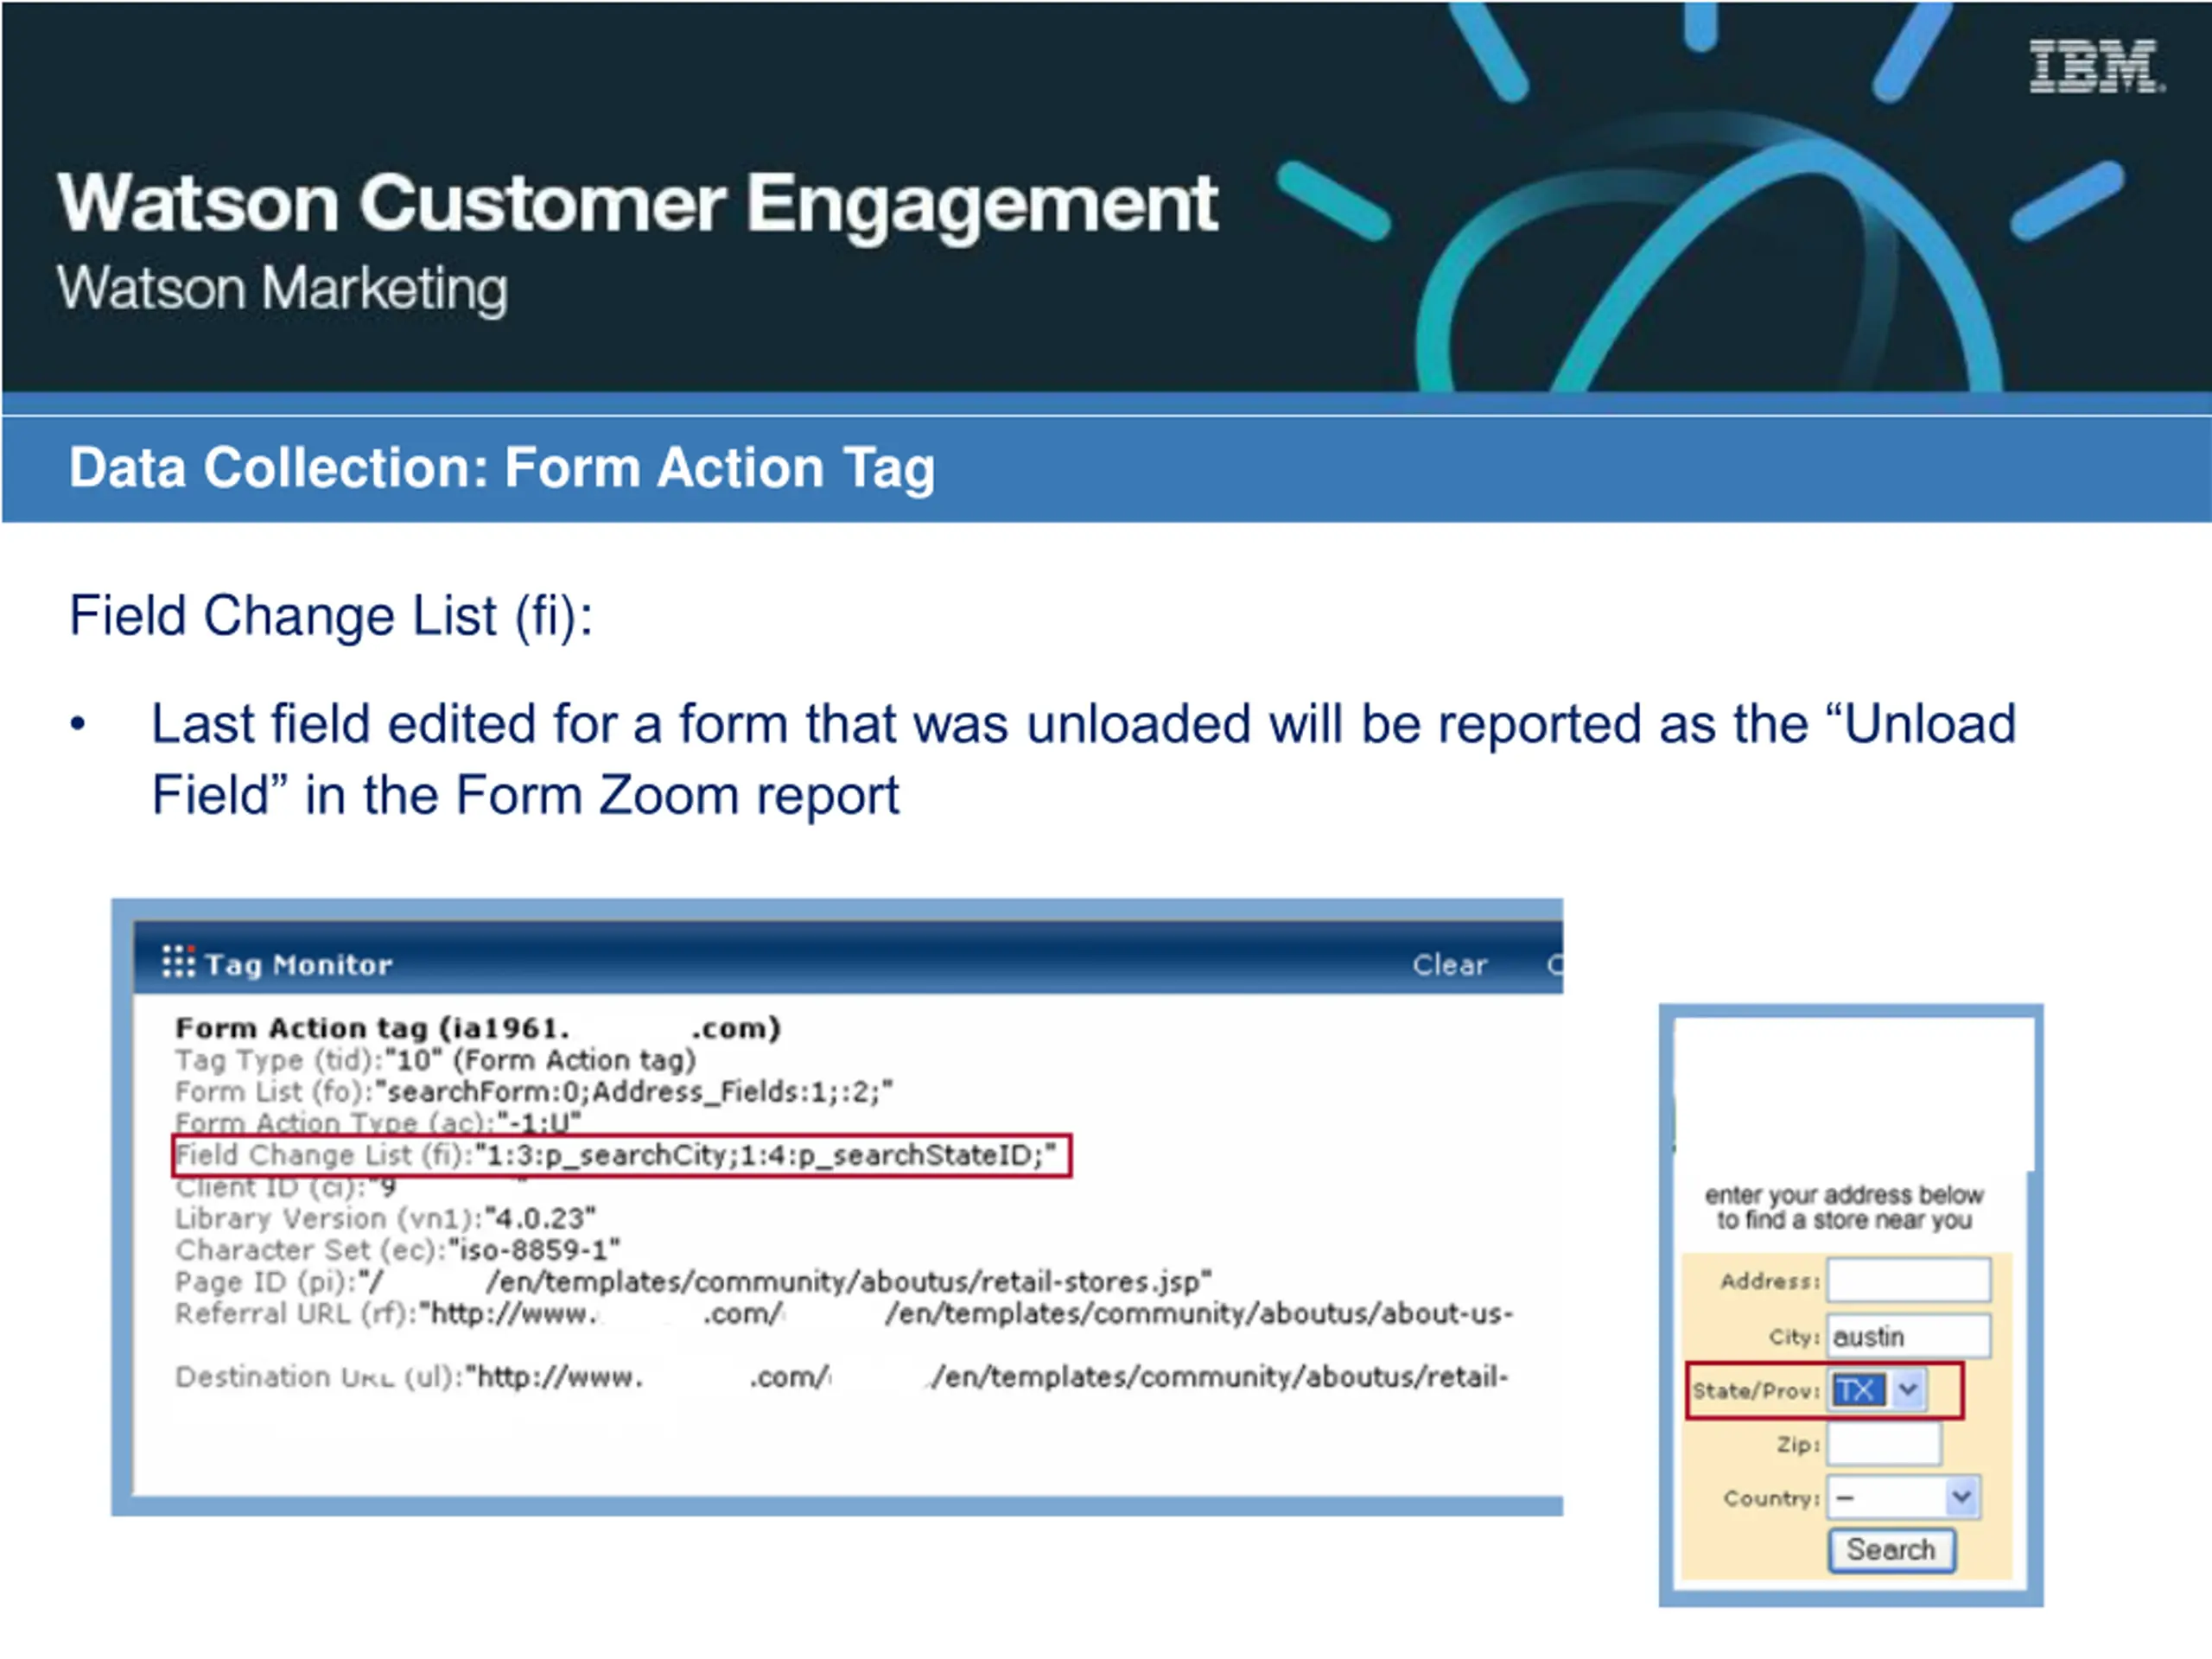The height and width of the screenshot is (1659, 2212).
Task: Click the Page ID (pi) line
Action: [694, 1282]
